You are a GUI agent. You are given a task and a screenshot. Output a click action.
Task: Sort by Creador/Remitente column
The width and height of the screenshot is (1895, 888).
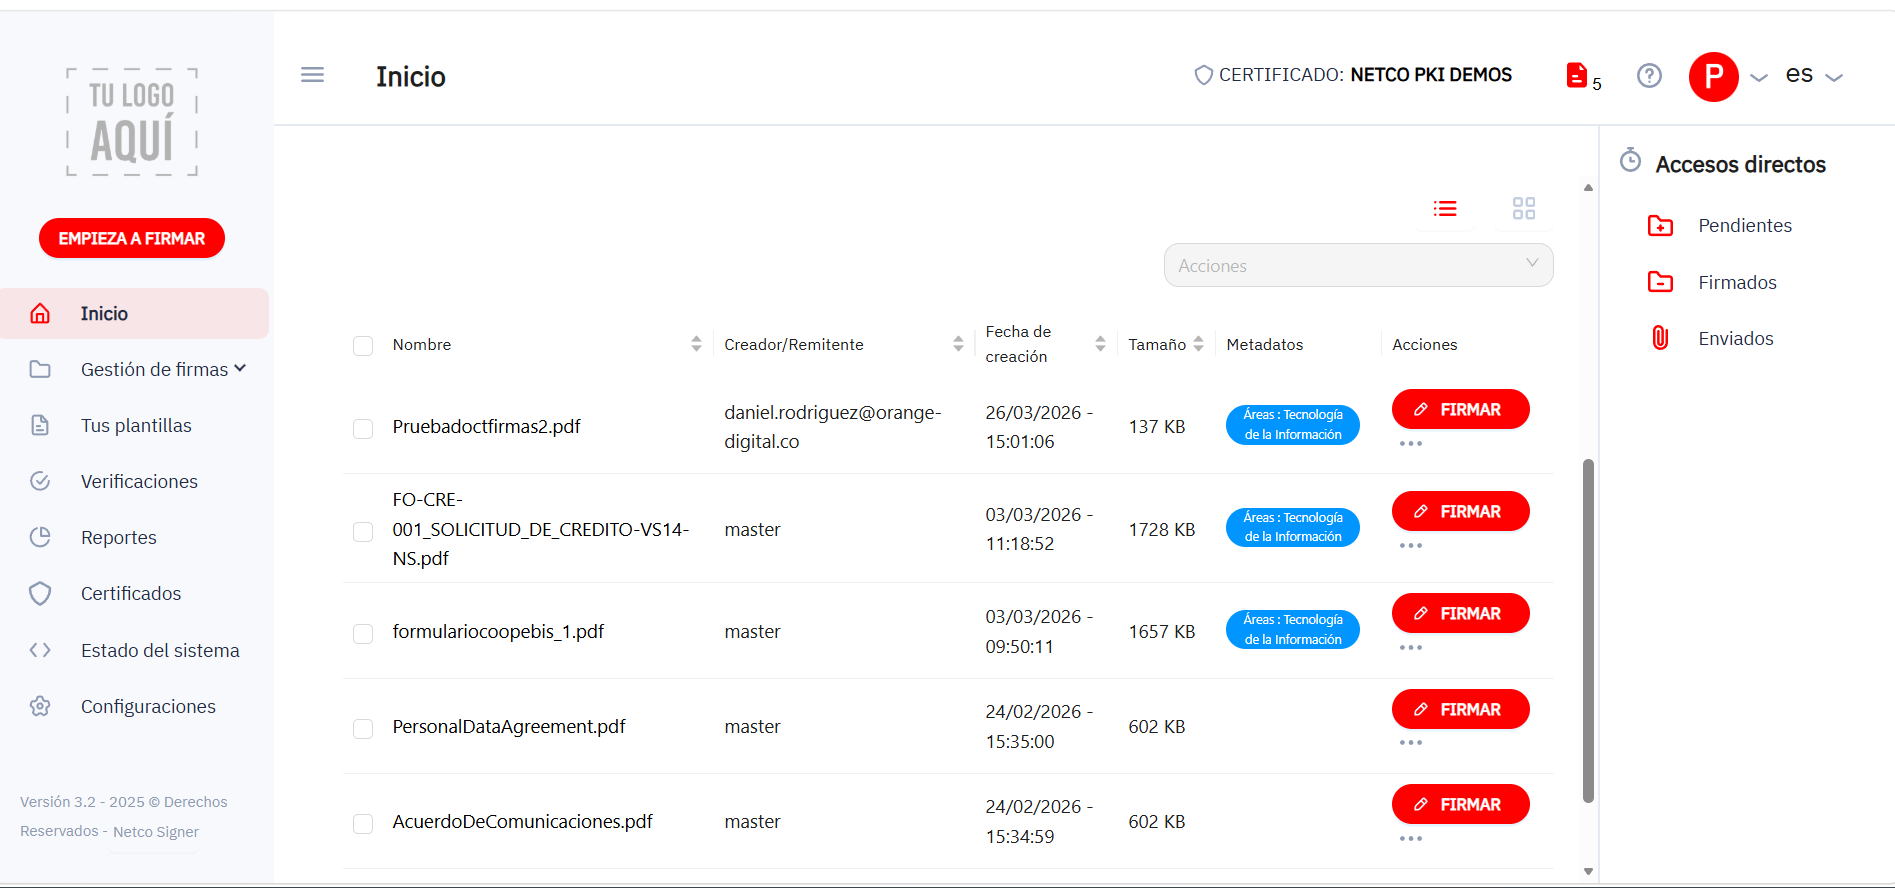958,344
